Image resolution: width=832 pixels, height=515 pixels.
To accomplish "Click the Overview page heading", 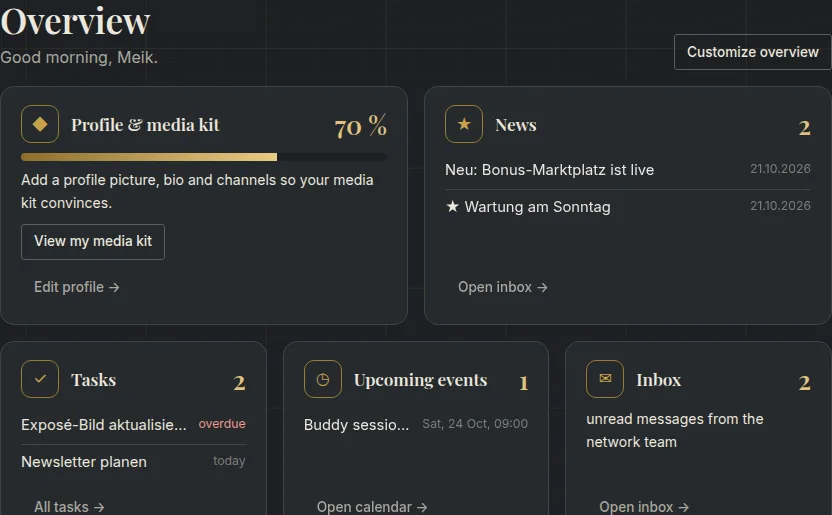I will click(75, 21).
